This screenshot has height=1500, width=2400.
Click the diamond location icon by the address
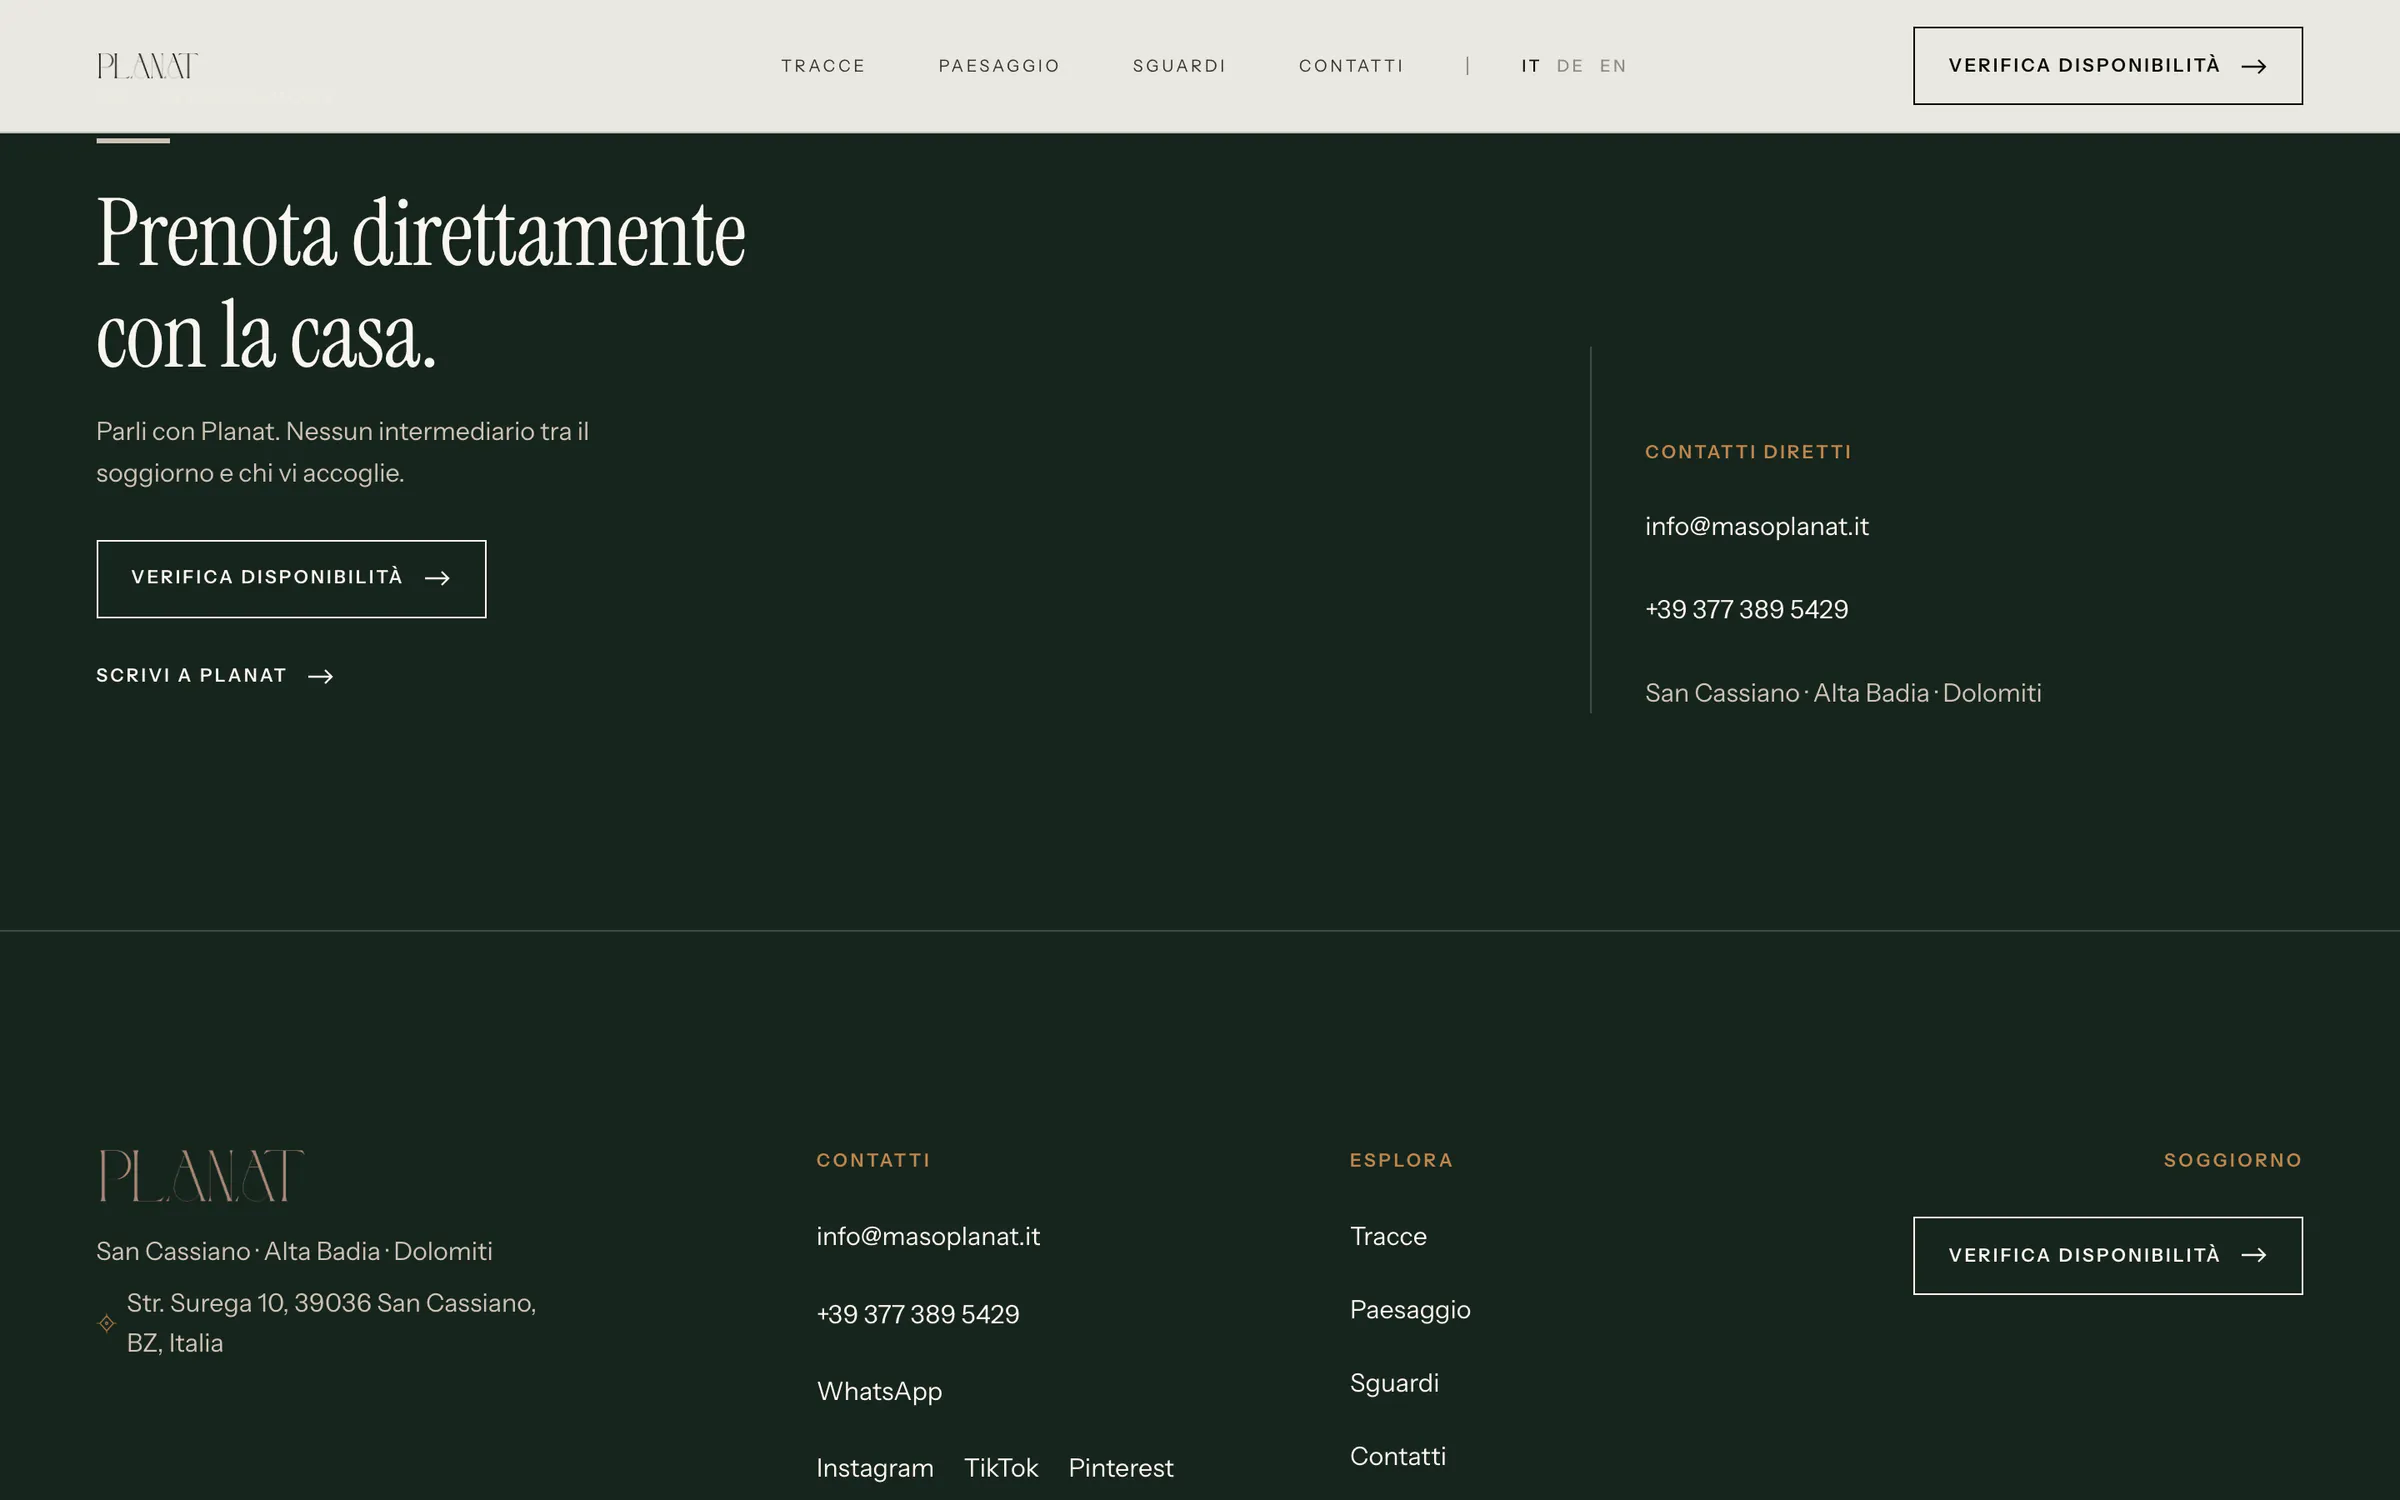tap(107, 1323)
